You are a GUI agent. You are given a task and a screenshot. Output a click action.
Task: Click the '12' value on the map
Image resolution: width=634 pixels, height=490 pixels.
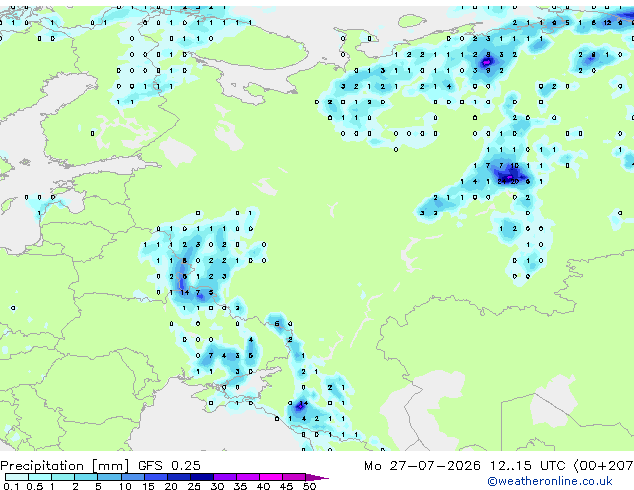point(607,23)
